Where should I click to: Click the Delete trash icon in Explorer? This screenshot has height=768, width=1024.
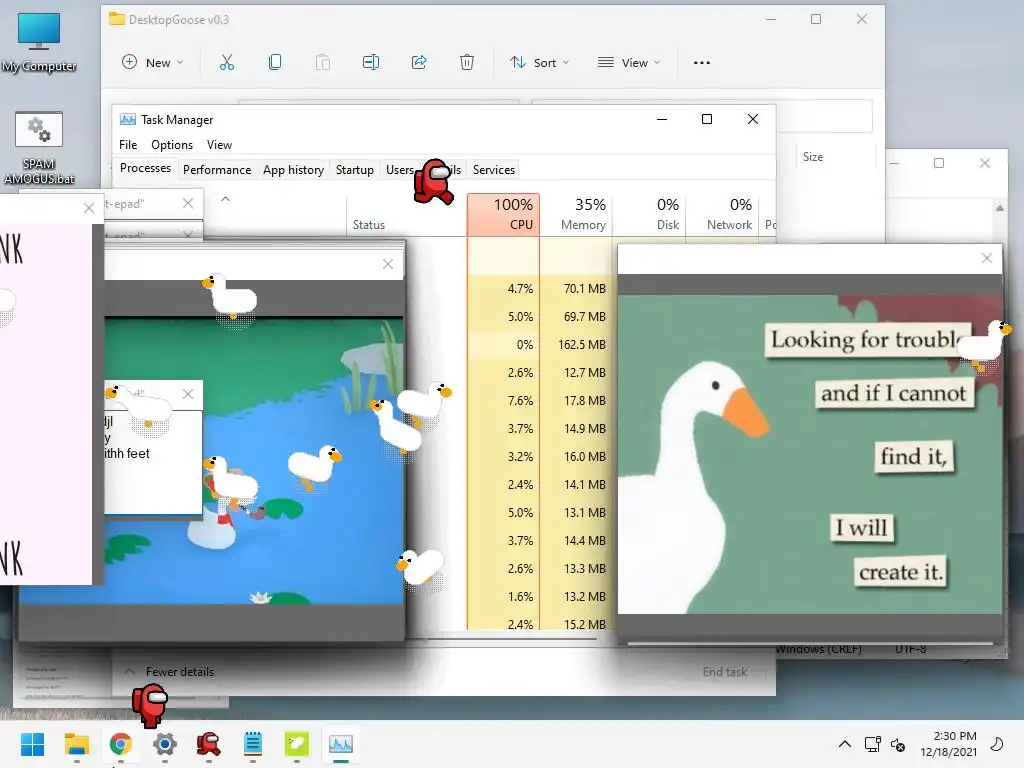[467, 63]
